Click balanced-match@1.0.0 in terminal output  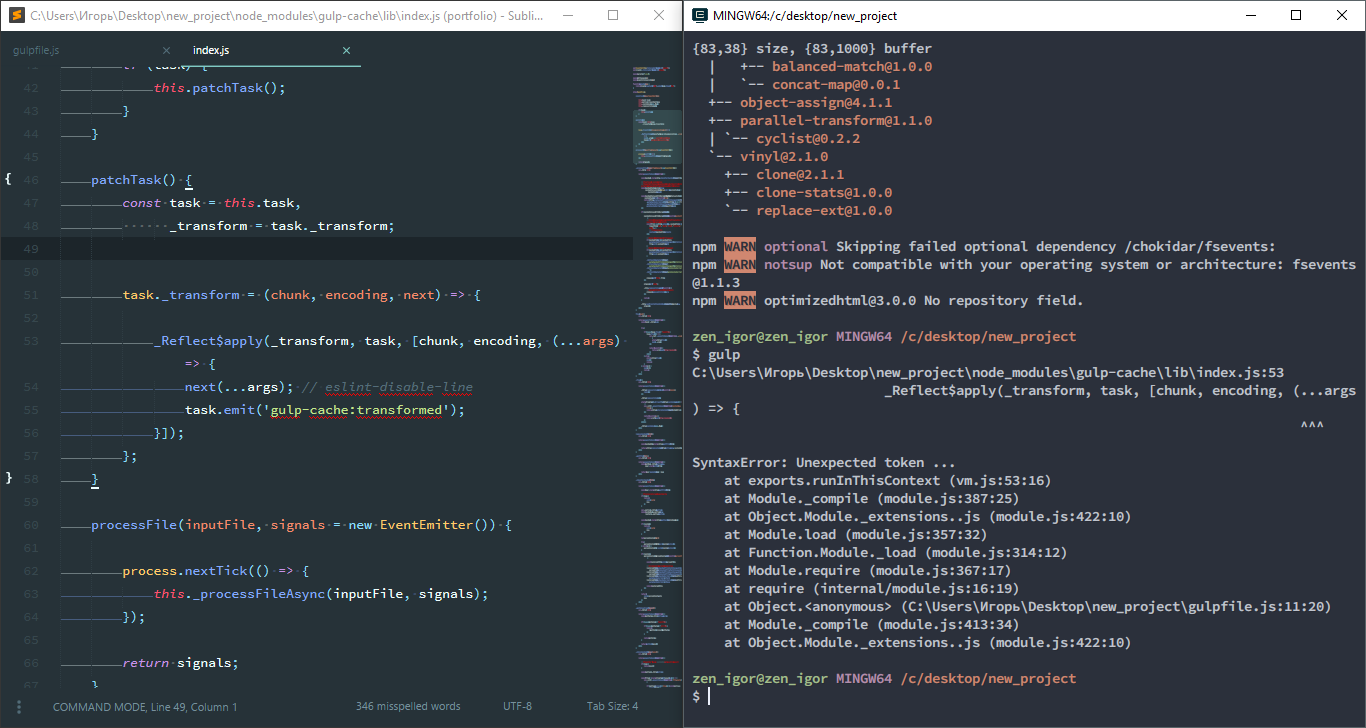tap(852, 67)
